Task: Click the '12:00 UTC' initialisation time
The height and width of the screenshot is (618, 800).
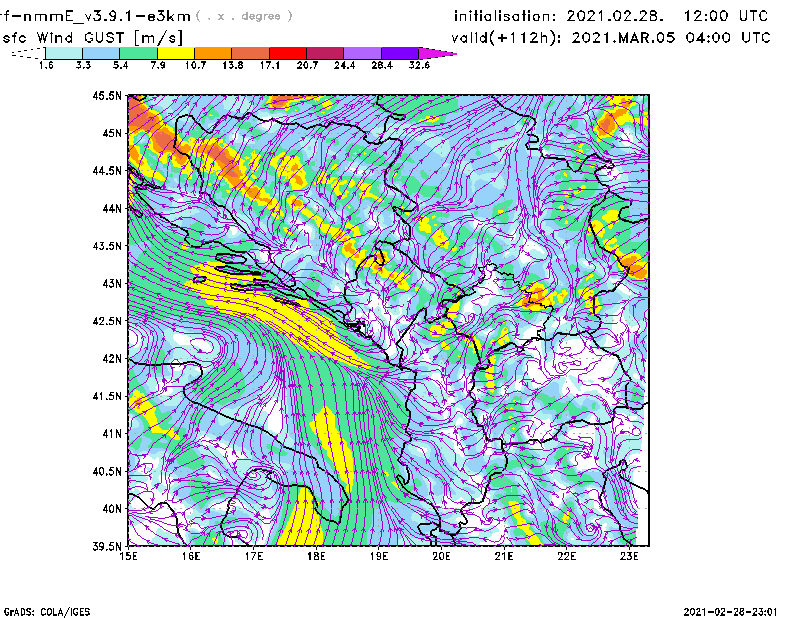Action: [726, 16]
